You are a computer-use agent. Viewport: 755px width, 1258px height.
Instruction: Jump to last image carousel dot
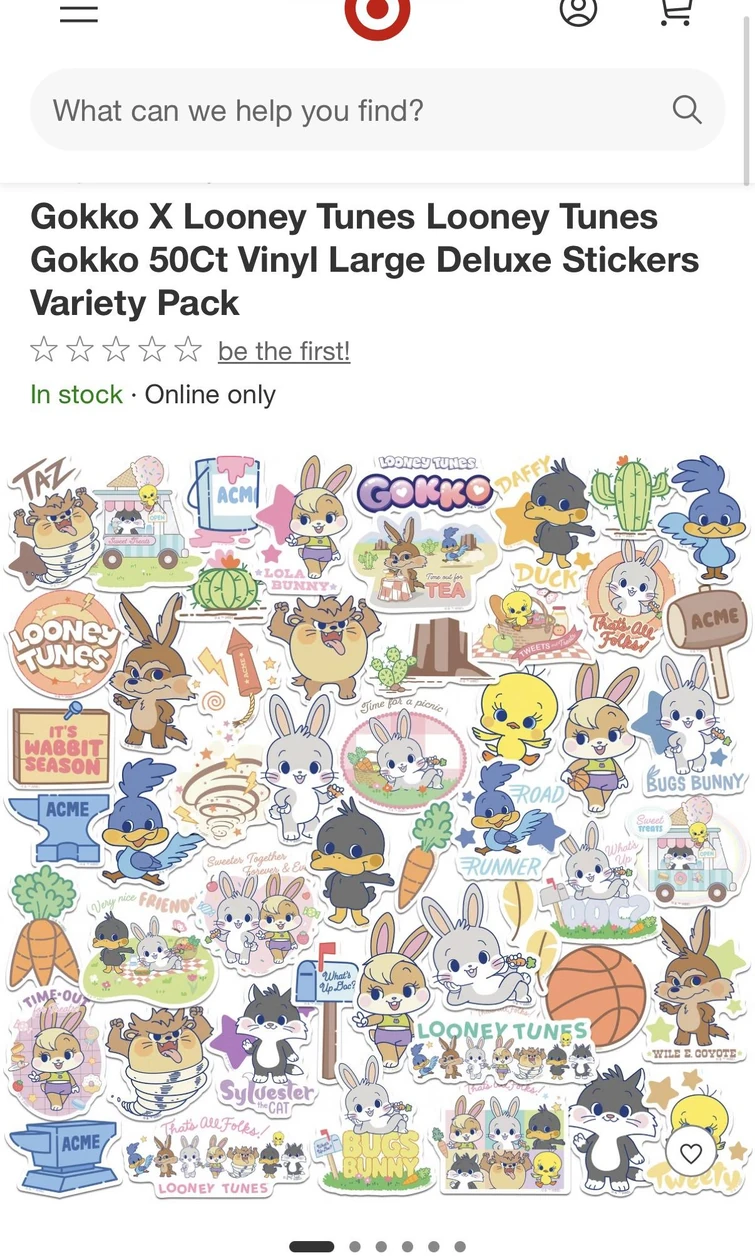coord(460,1246)
